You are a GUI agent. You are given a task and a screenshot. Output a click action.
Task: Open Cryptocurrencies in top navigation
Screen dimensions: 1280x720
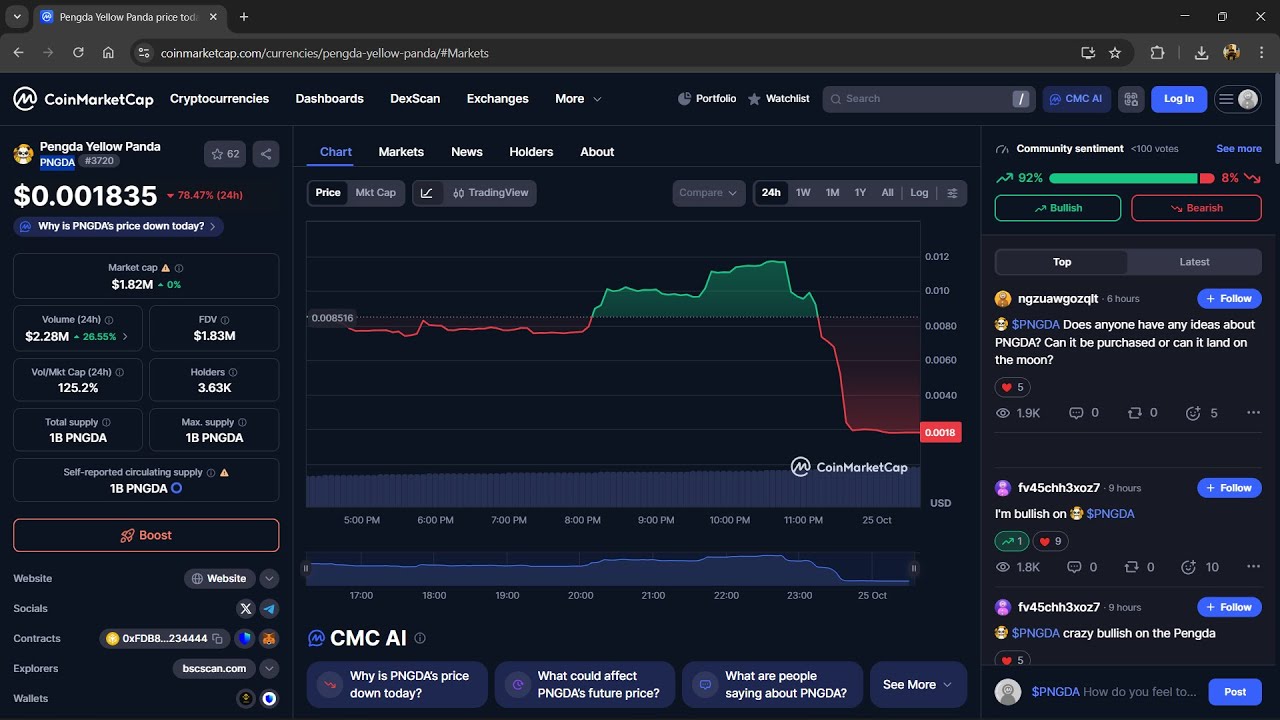tap(219, 99)
